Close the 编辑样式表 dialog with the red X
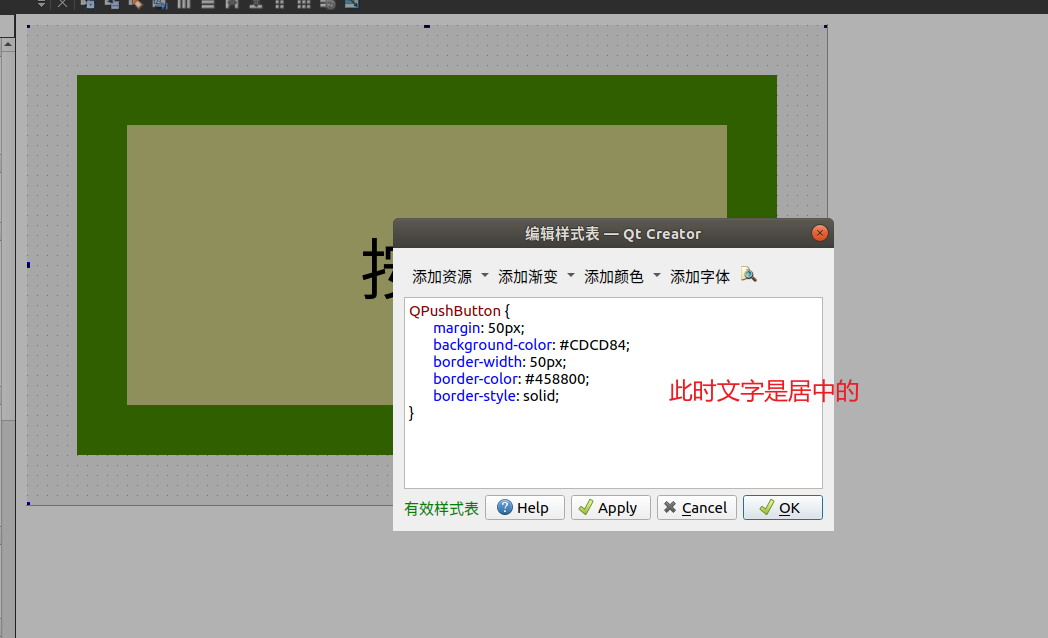This screenshot has width=1048, height=638. pos(819,233)
